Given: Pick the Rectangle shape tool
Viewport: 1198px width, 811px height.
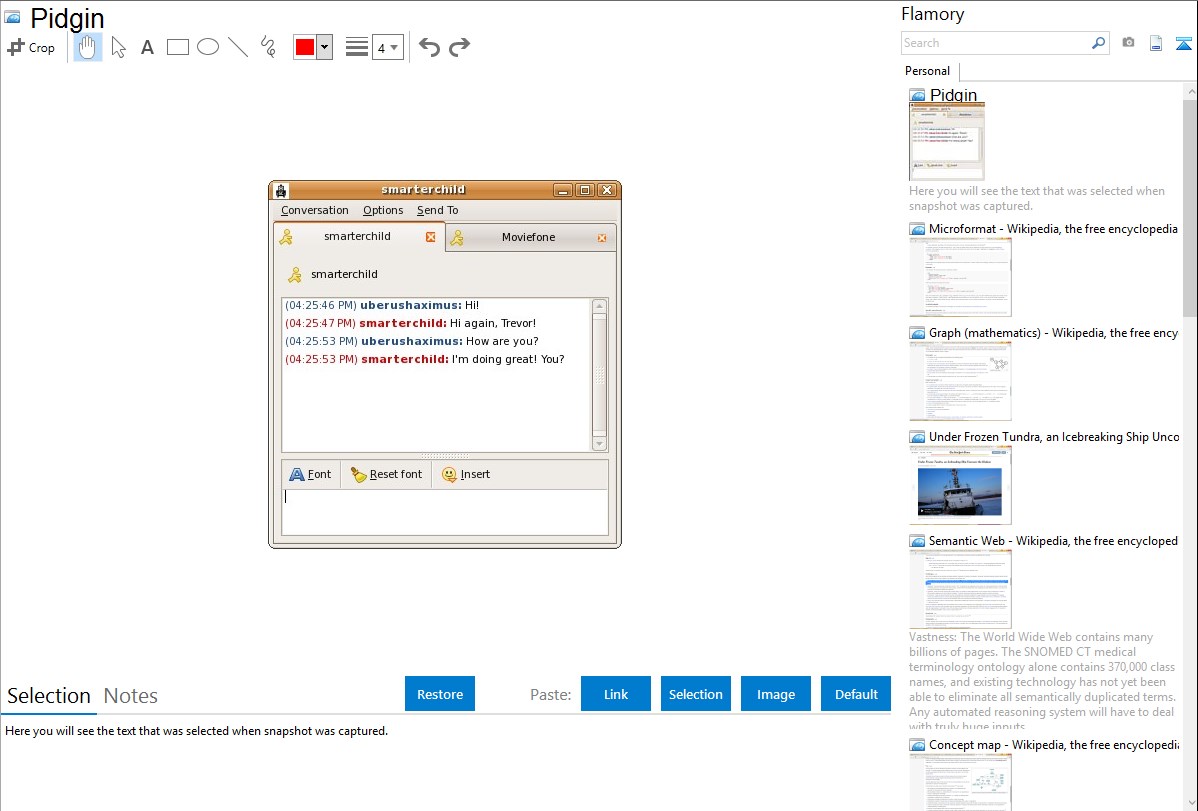Looking at the screenshot, I should [x=177, y=47].
